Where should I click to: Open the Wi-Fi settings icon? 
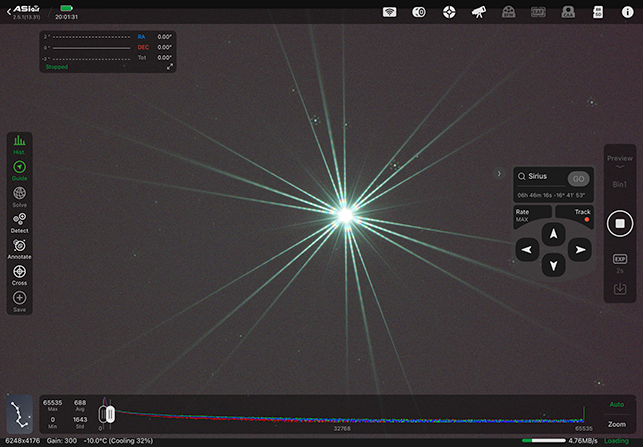(x=390, y=12)
